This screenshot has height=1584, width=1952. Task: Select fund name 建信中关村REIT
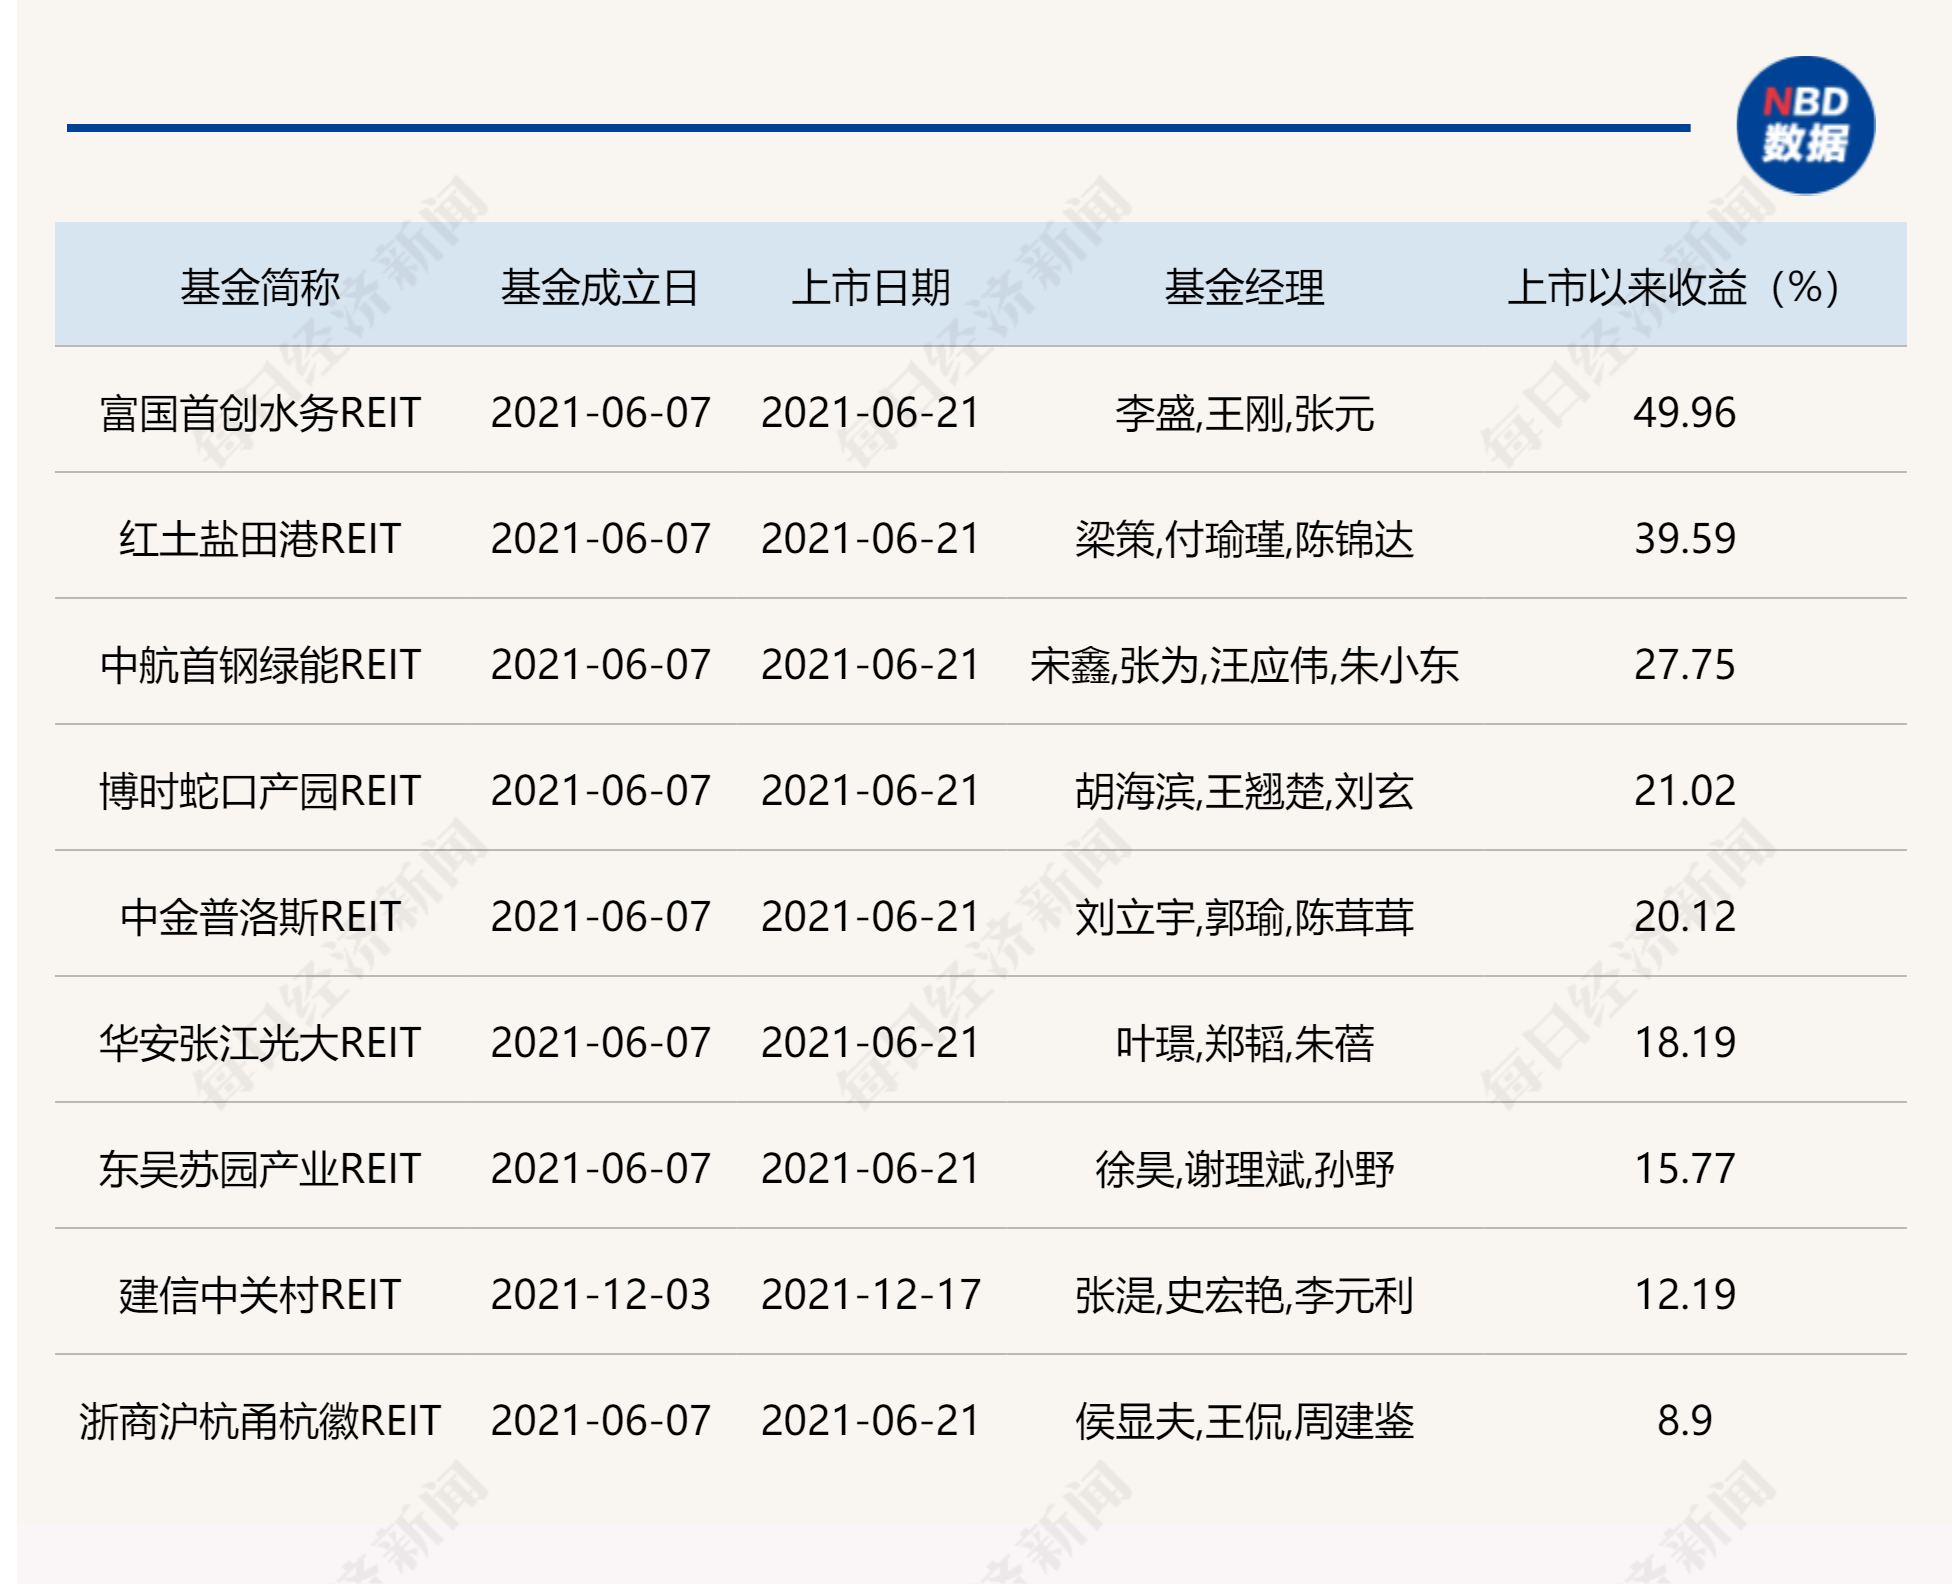coord(260,1295)
